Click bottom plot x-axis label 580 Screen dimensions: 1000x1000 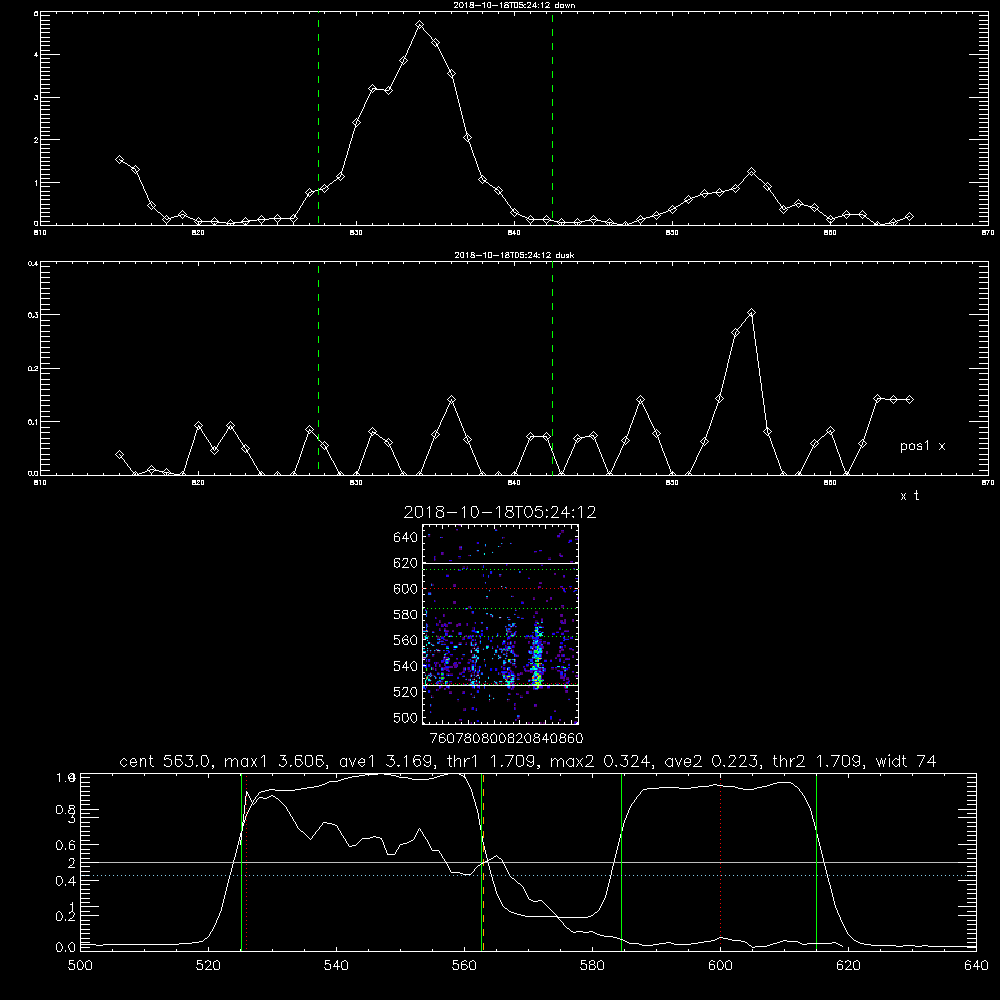[x=592, y=966]
